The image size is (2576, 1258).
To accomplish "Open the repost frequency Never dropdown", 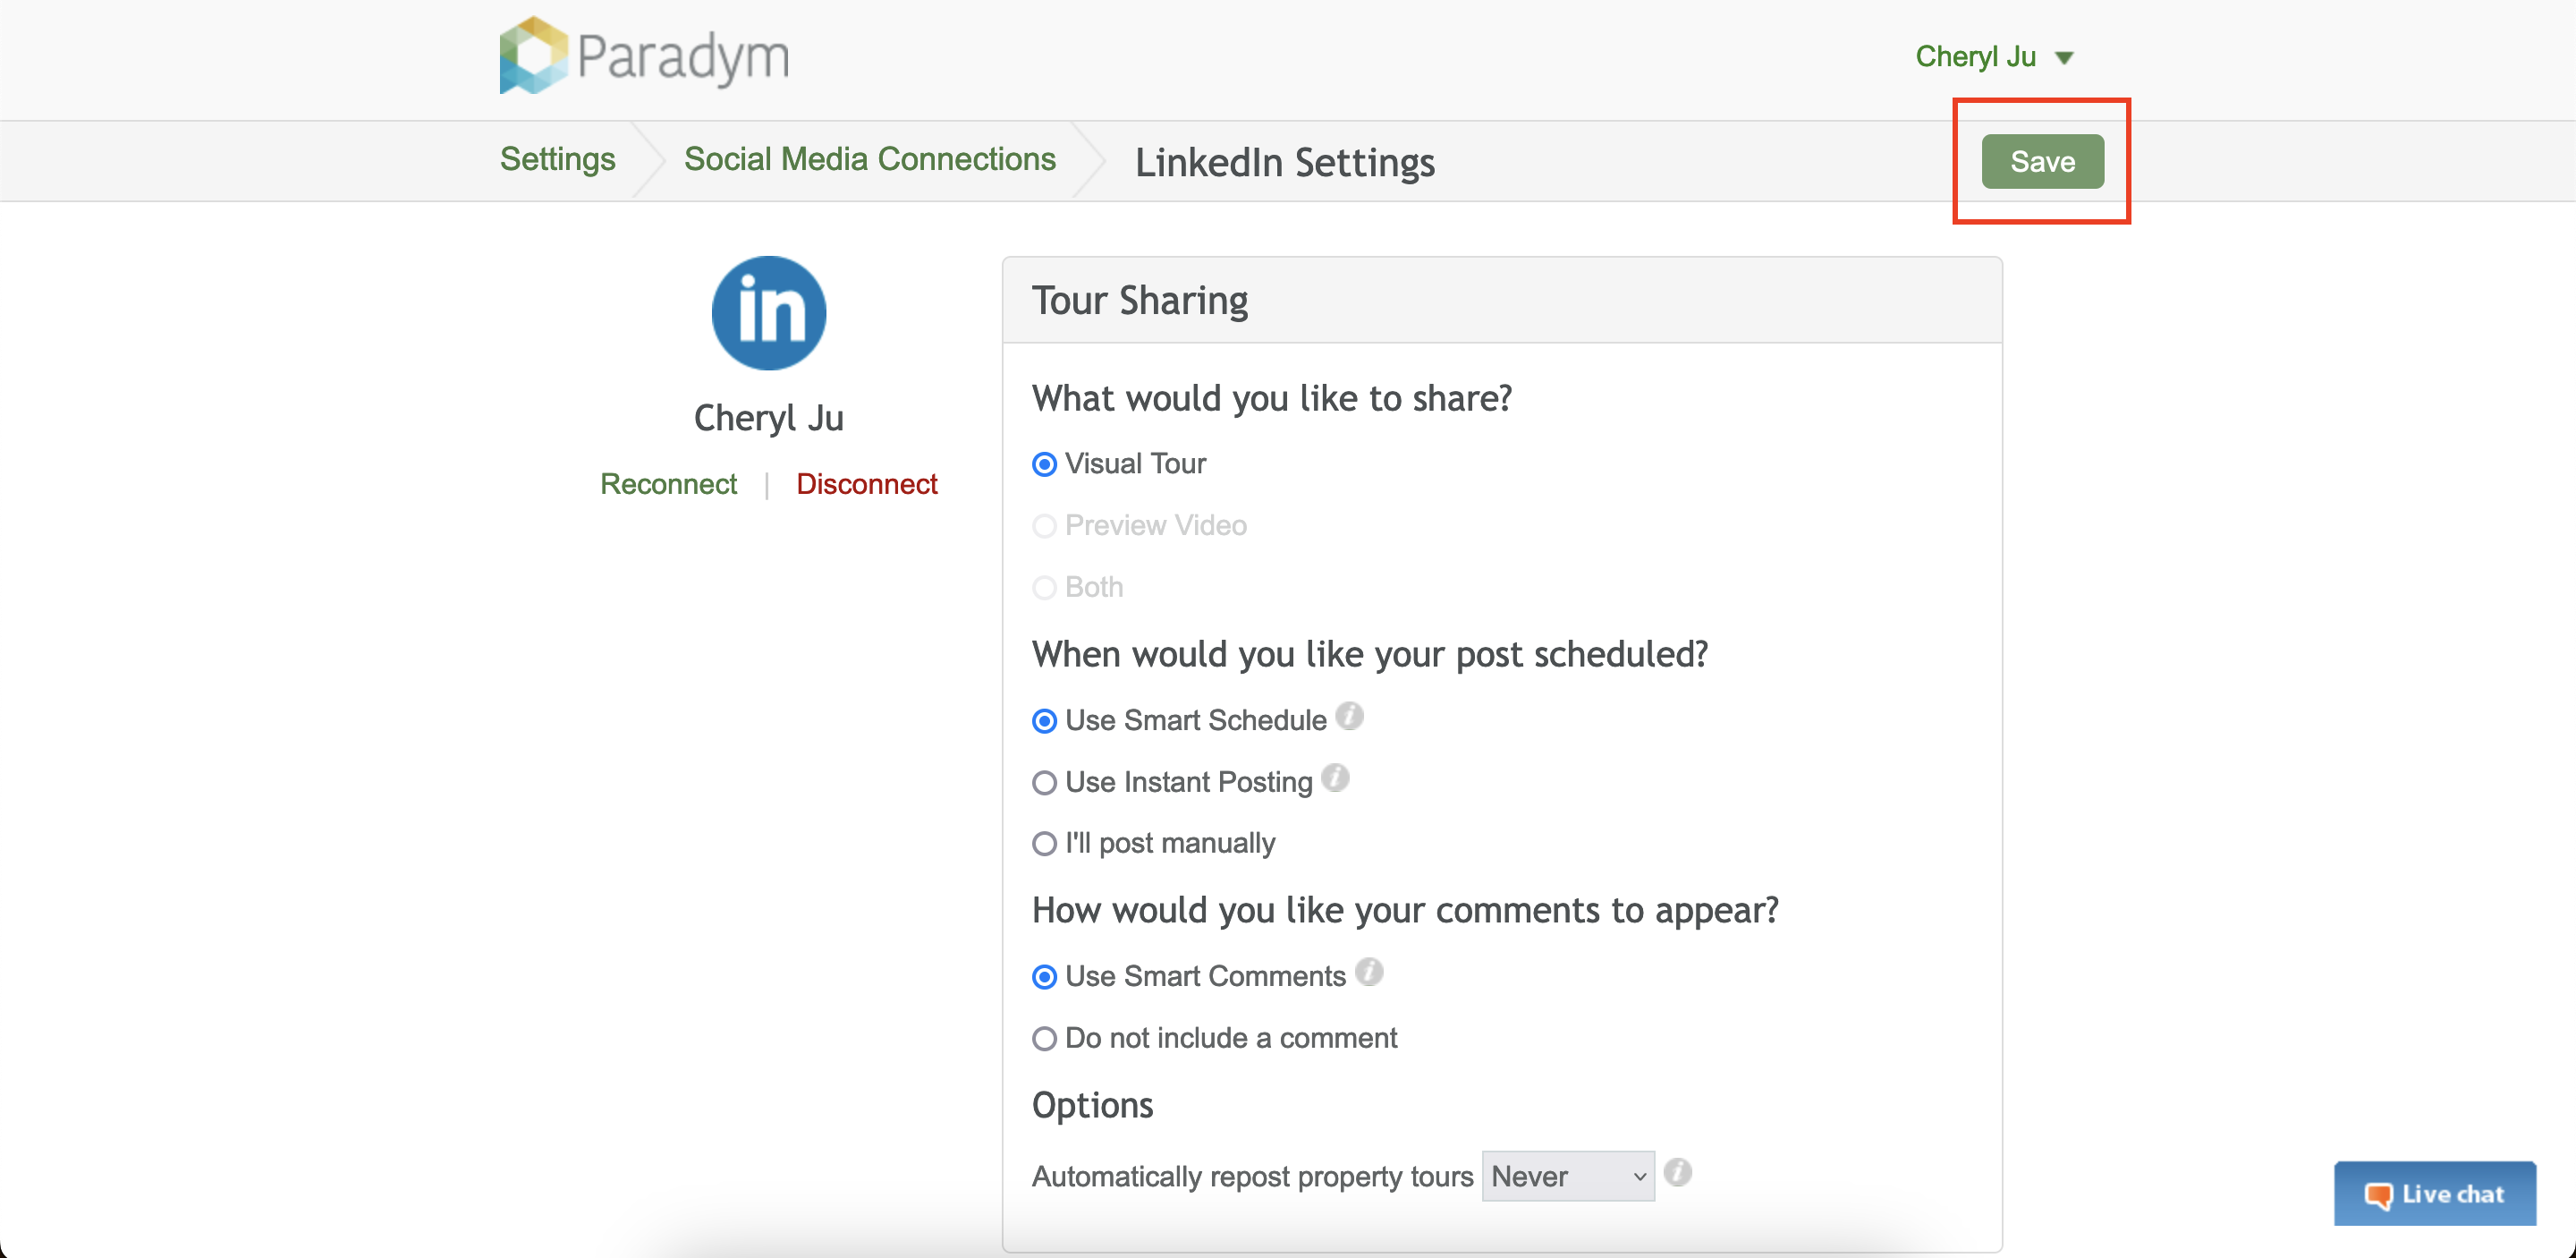I will coord(1567,1176).
